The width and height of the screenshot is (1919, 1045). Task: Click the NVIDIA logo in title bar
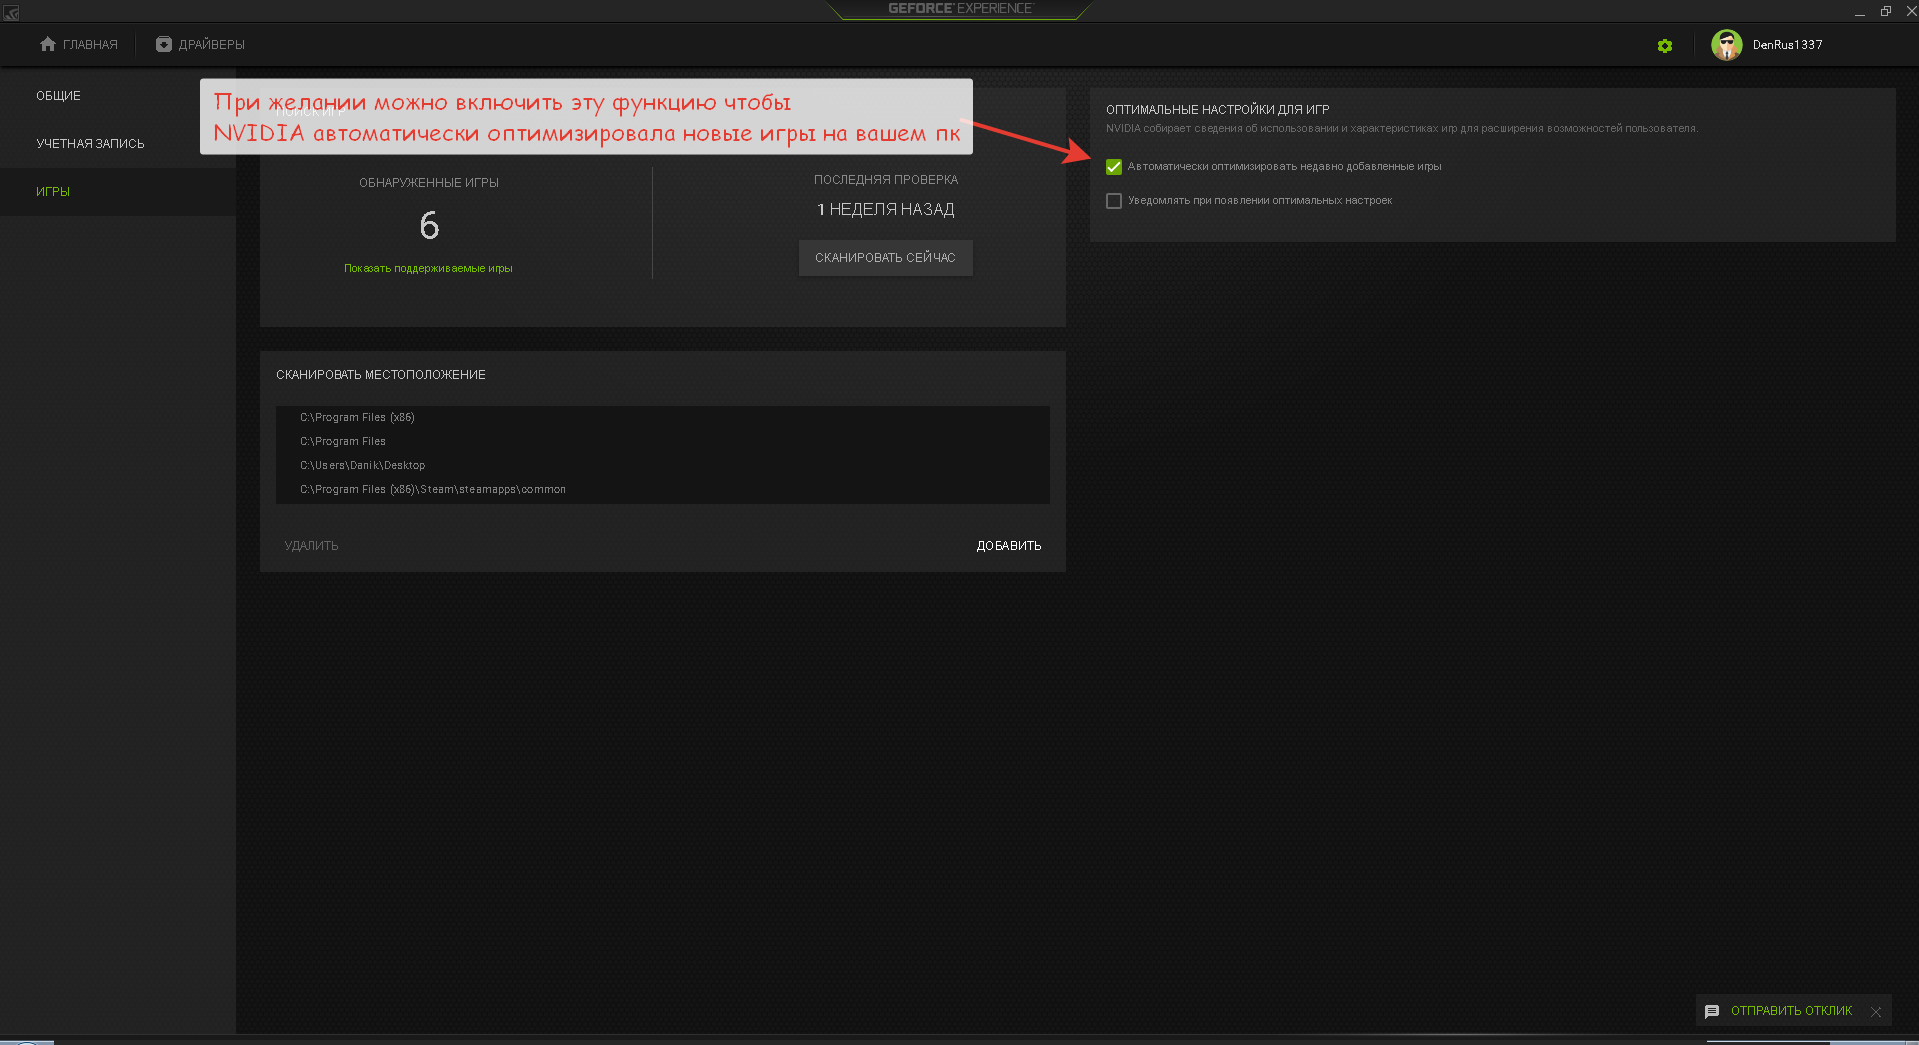point(12,12)
